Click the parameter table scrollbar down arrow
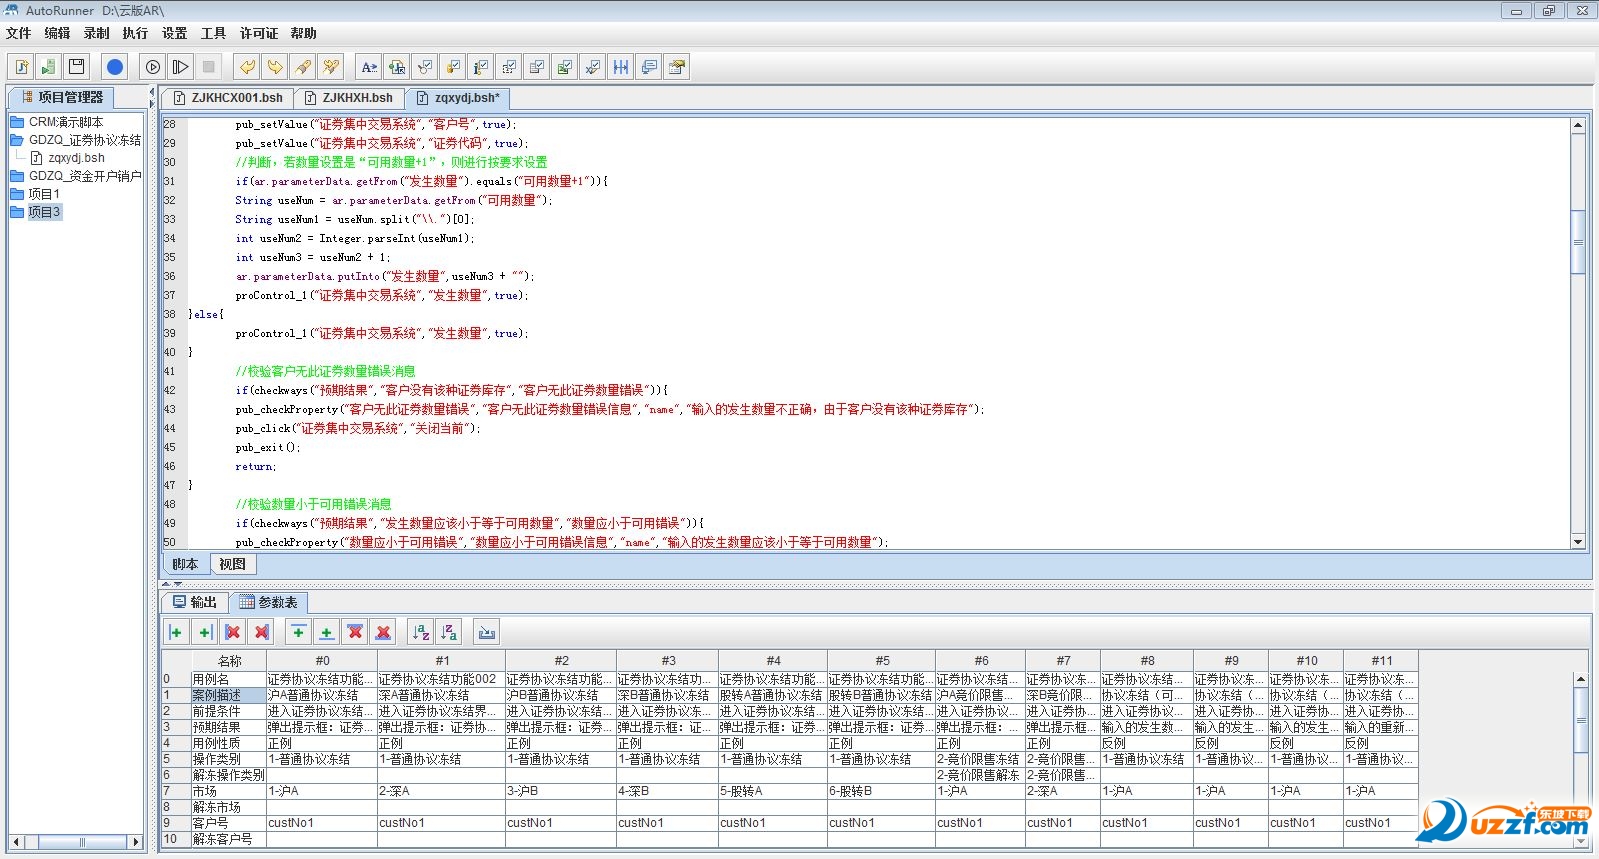This screenshot has width=1599, height=859. coord(1581,841)
